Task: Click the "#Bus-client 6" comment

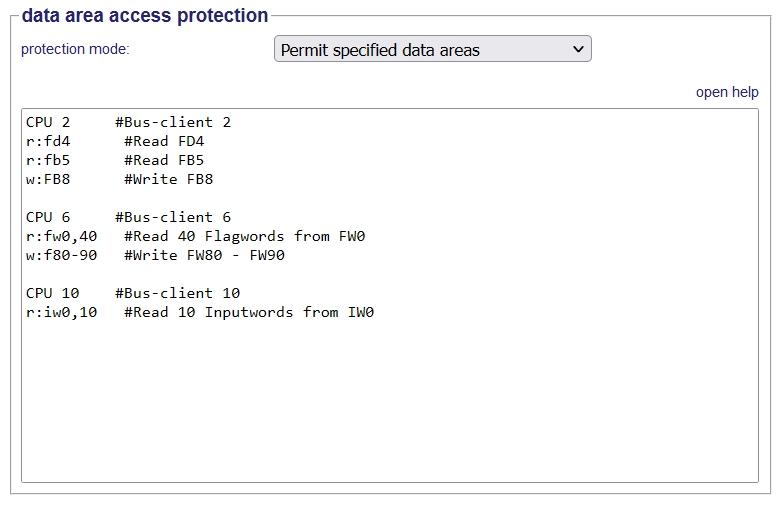Action: pos(173,217)
